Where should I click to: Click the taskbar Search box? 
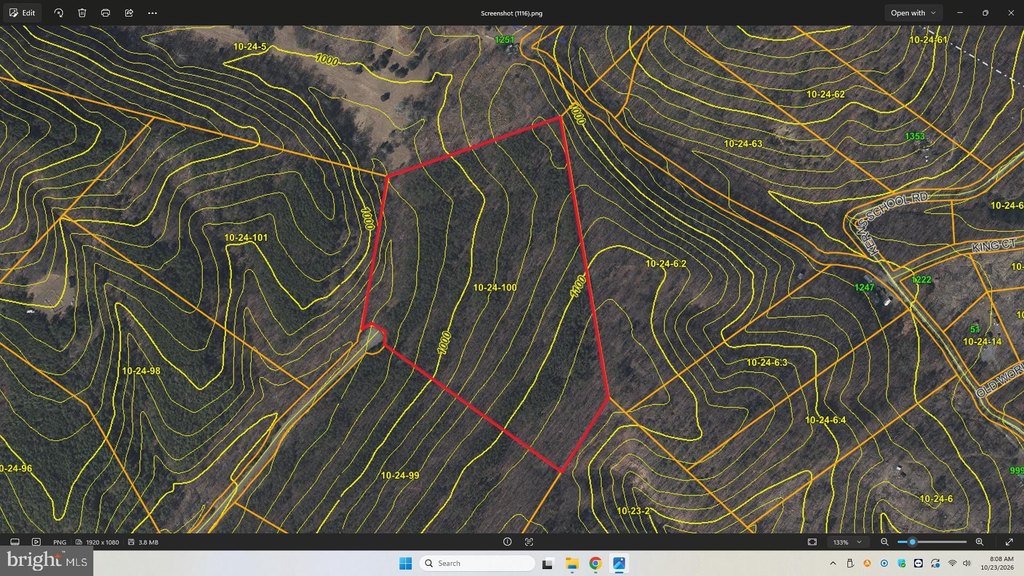click(477, 563)
